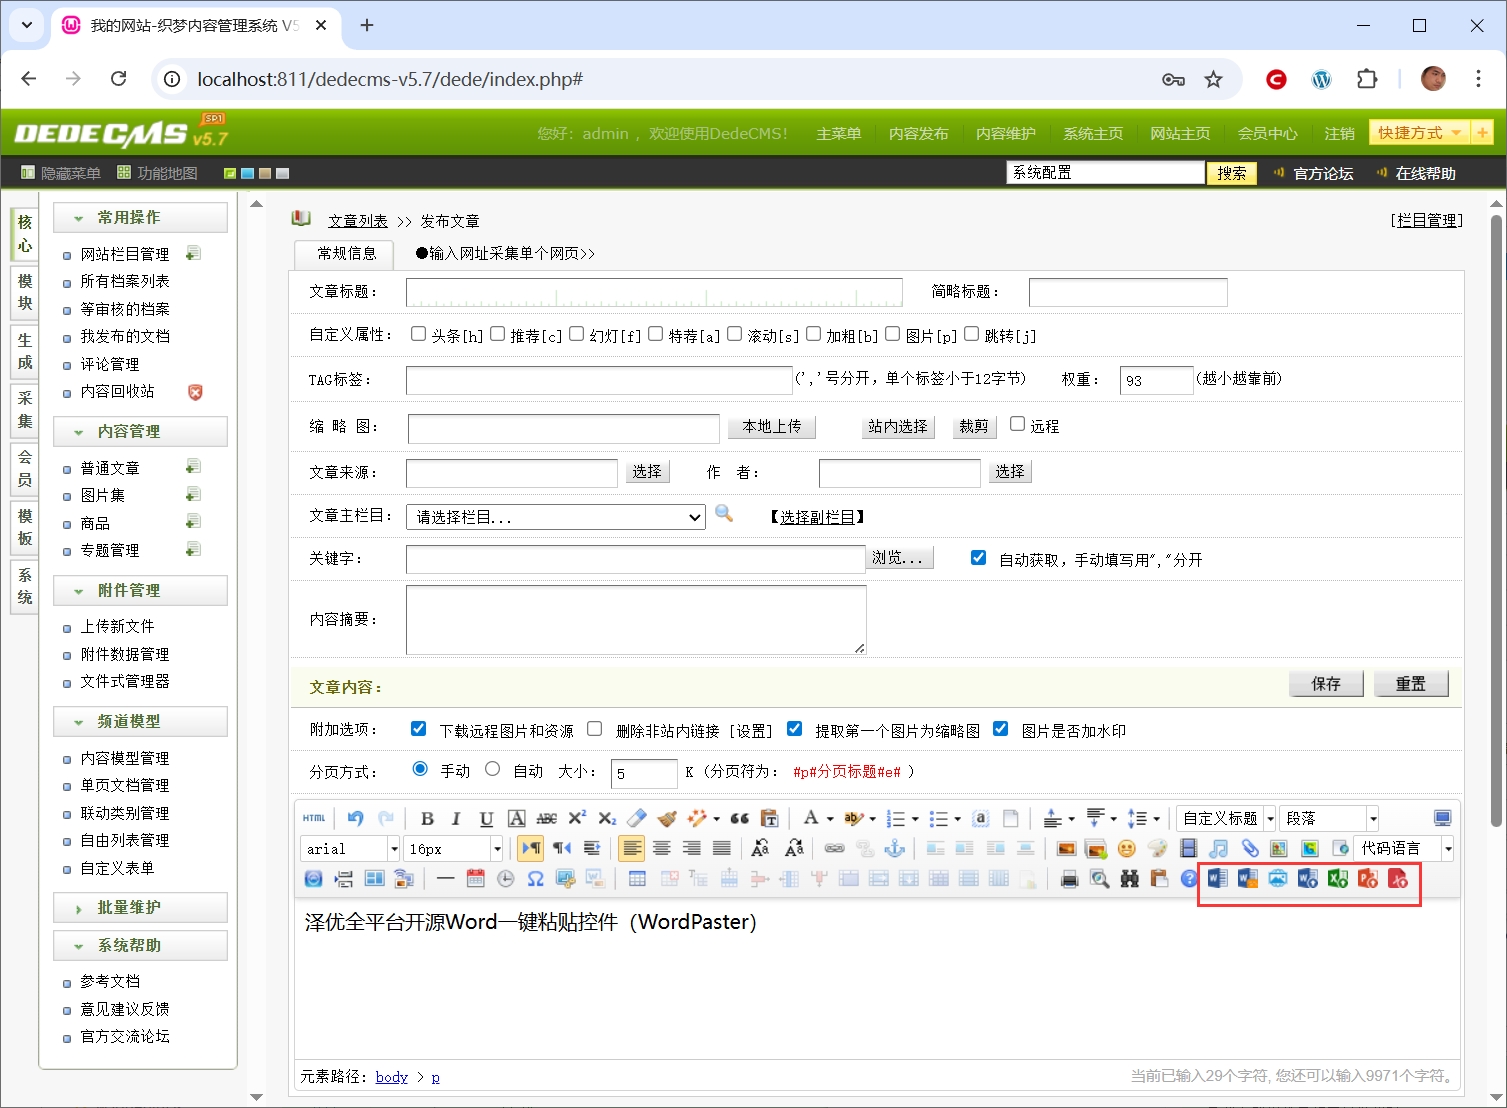Viewport: 1507px width, 1108px height.
Task: Insert music with the music note icon
Action: (x=1218, y=849)
